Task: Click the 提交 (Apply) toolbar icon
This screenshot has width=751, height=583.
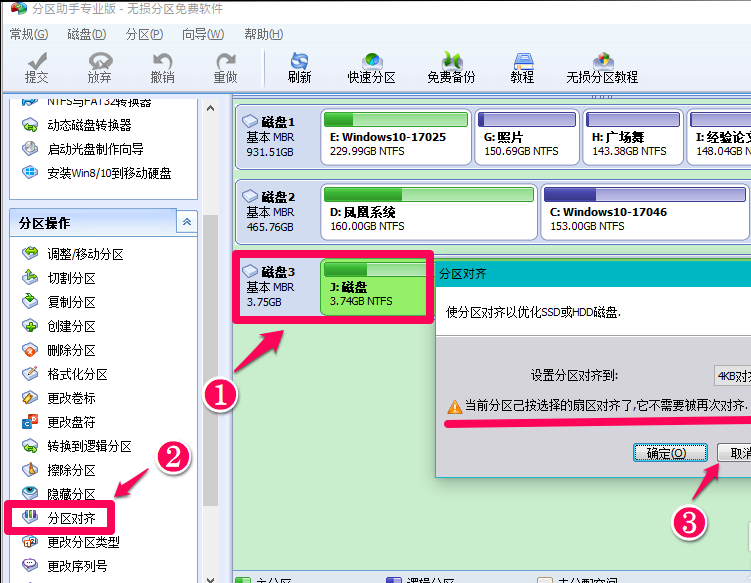Action: pyautogui.click(x=36, y=67)
